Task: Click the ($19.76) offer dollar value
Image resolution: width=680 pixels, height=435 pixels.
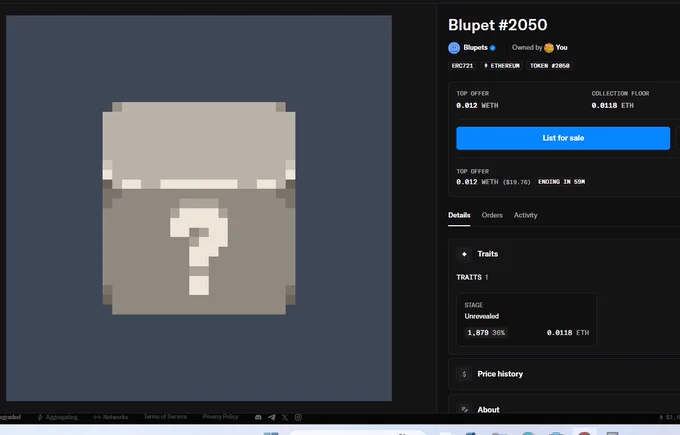Action: [517, 182]
